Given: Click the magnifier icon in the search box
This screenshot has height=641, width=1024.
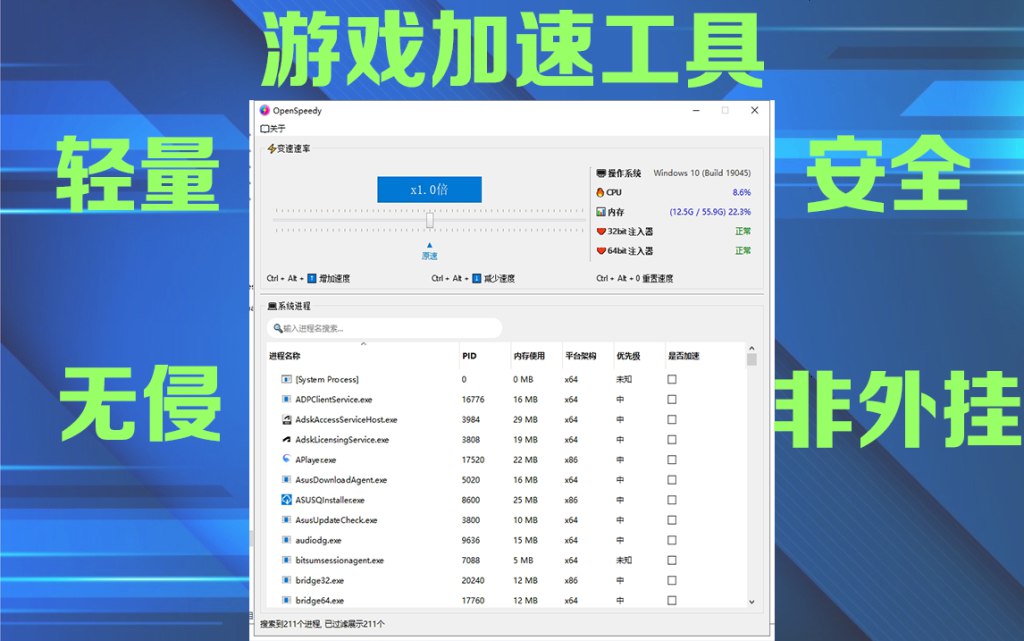Looking at the screenshot, I should click(276, 328).
